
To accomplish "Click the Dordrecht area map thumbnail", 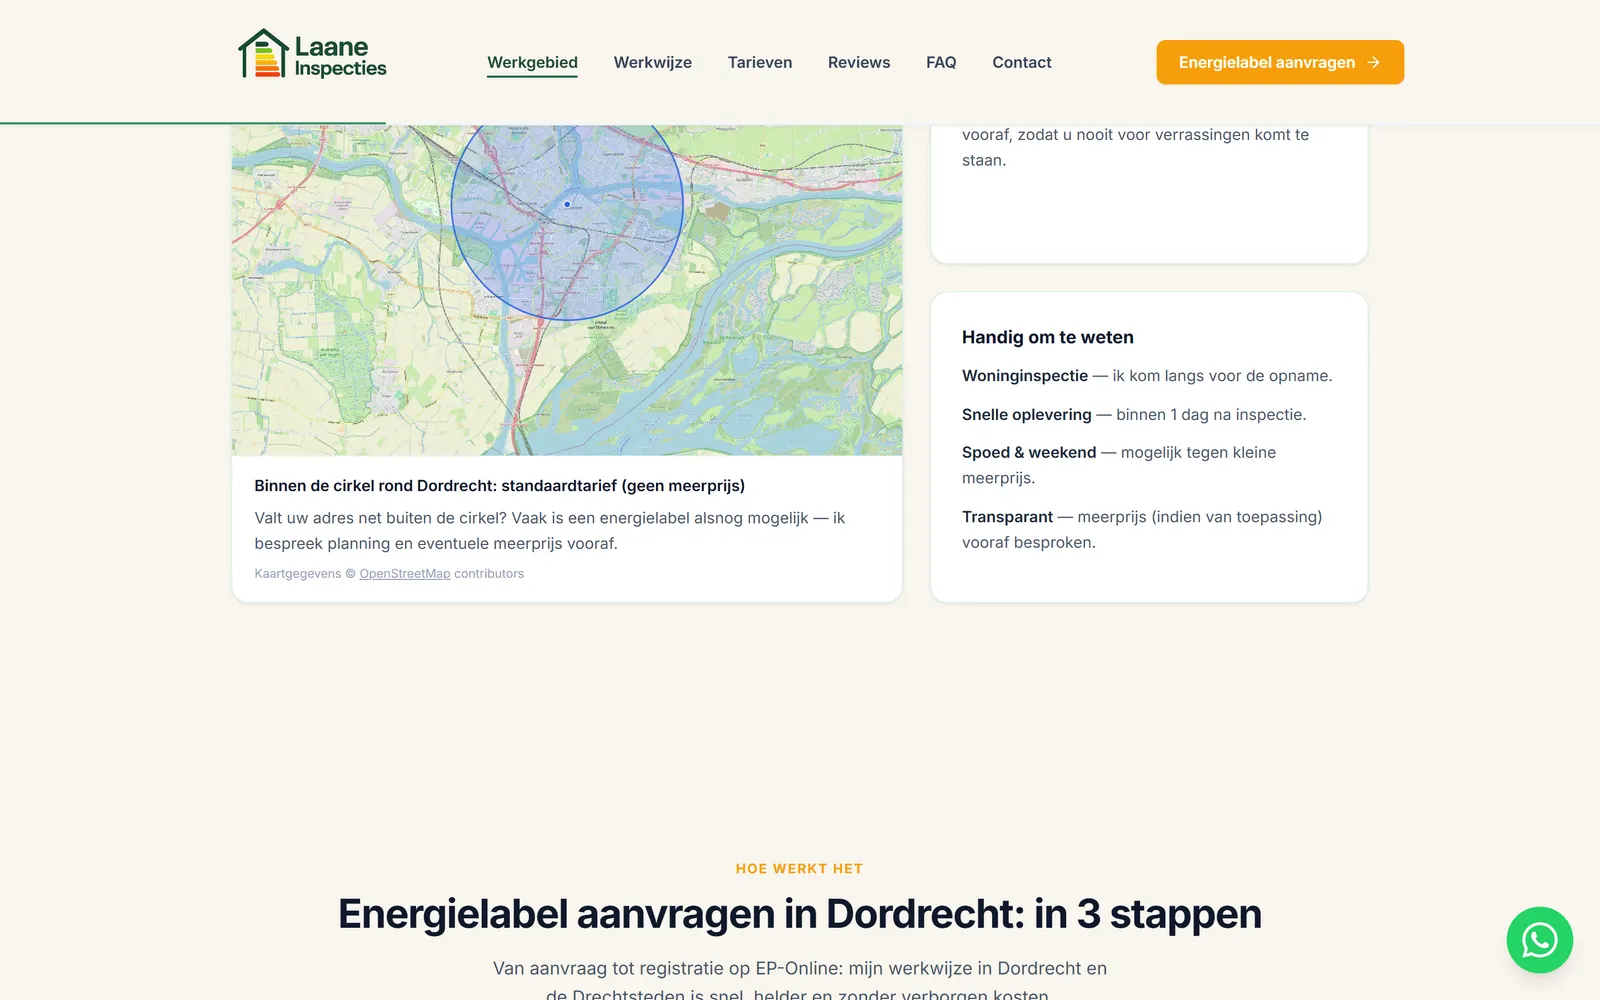I will (x=567, y=290).
